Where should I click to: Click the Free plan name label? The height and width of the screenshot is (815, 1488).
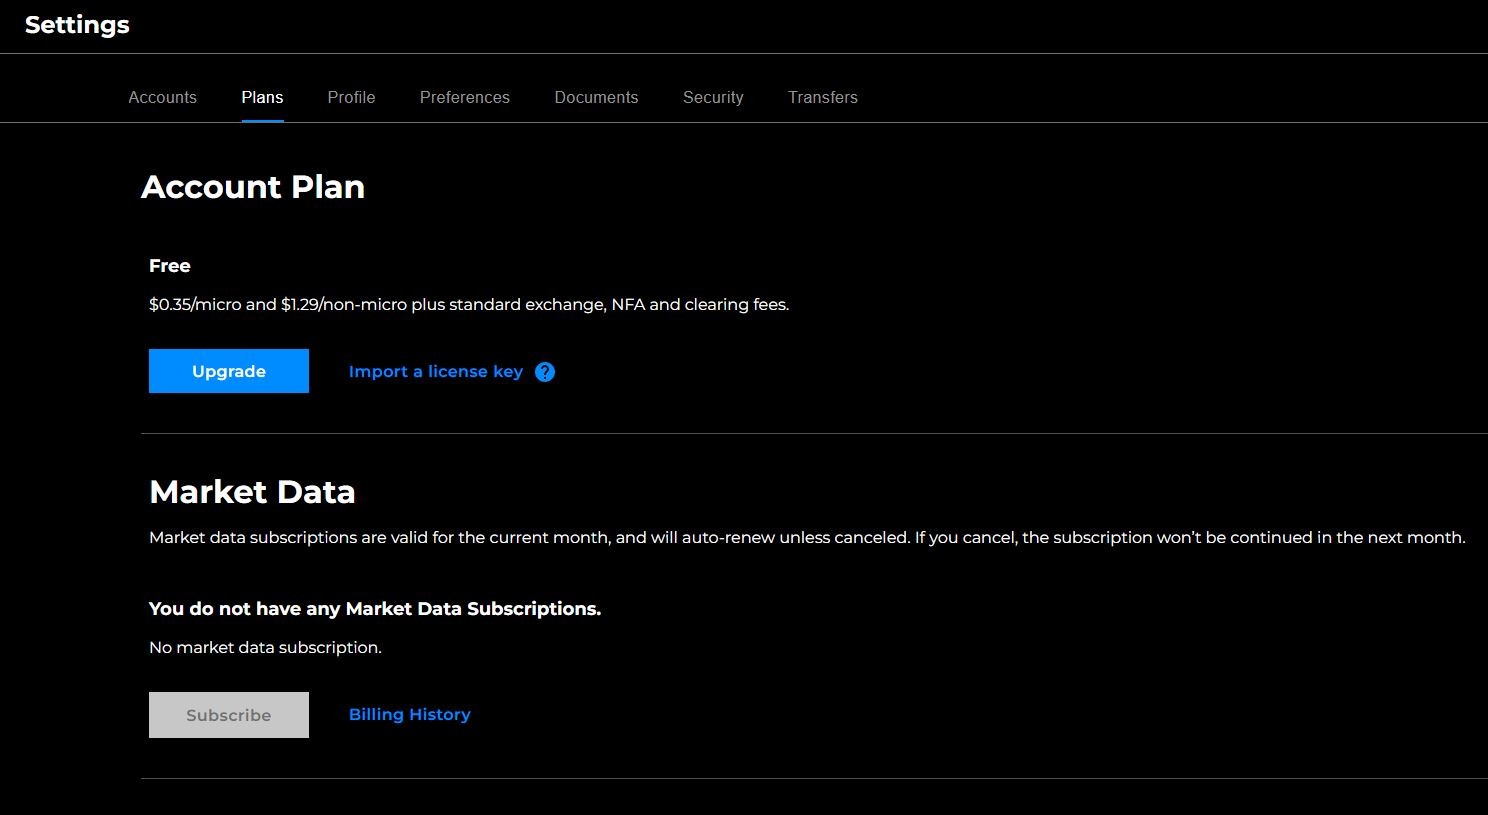coord(170,266)
